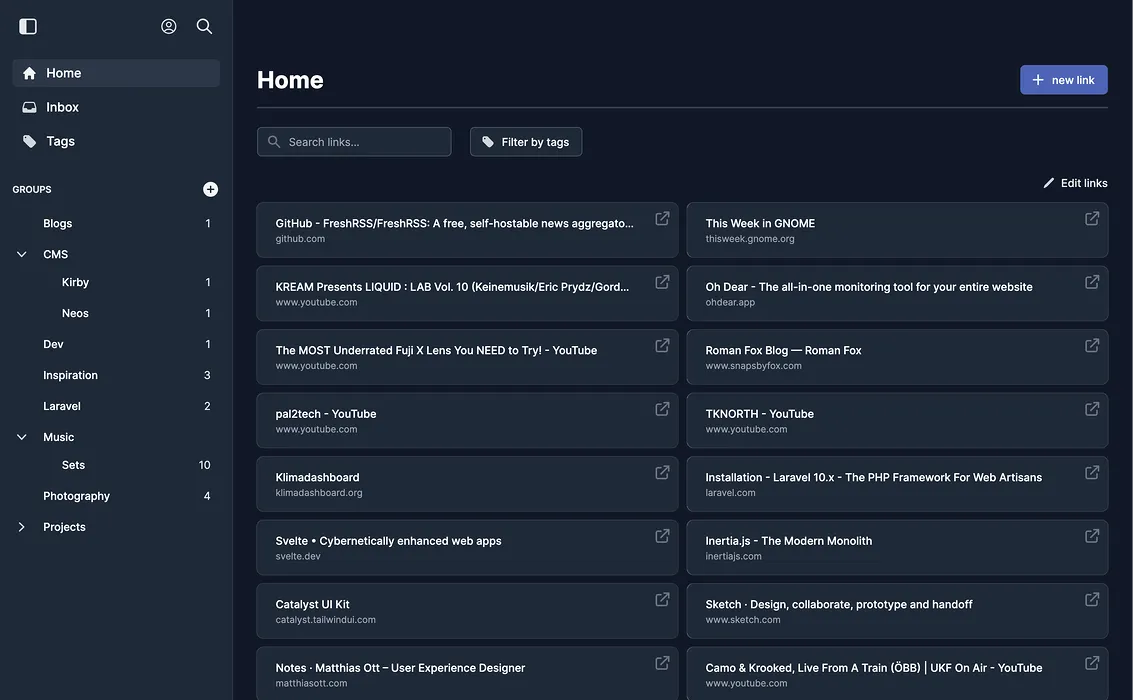The image size is (1133, 700).
Task: Open the MOST Underrated Fuji Lens card
Action: pyautogui.click(x=468, y=358)
